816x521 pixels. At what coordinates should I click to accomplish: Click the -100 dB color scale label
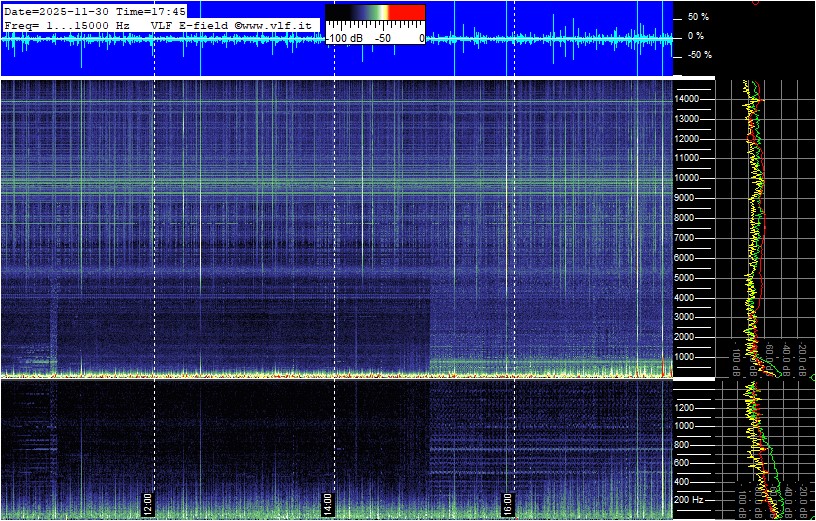click(x=345, y=38)
